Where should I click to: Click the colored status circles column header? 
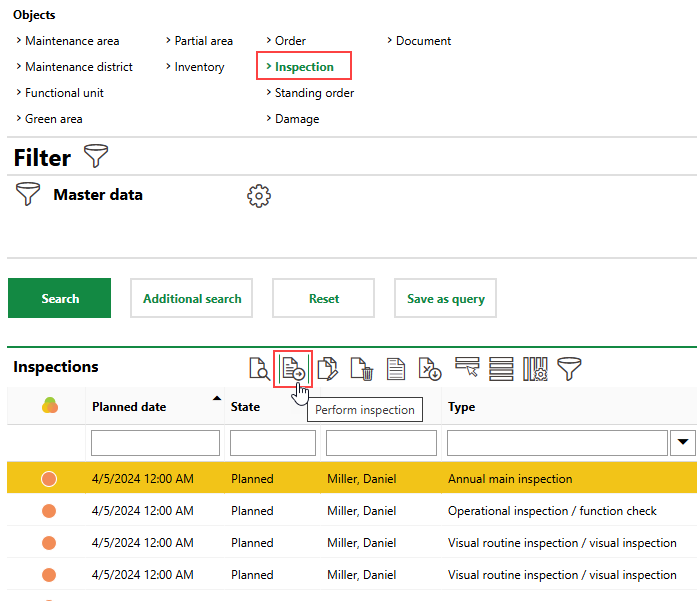pos(49,406)
